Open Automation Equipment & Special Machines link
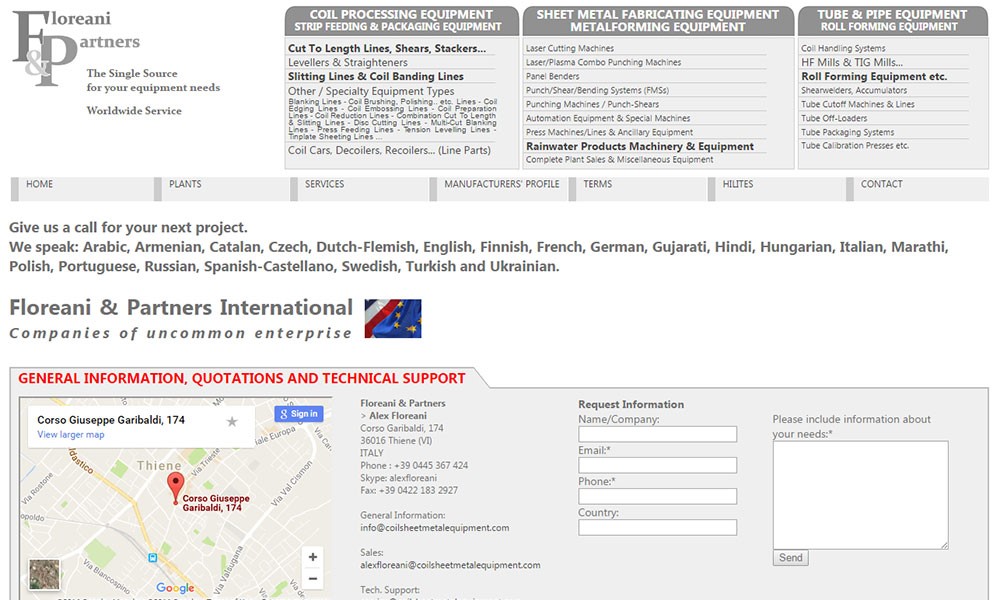 [x=608, y=119]
